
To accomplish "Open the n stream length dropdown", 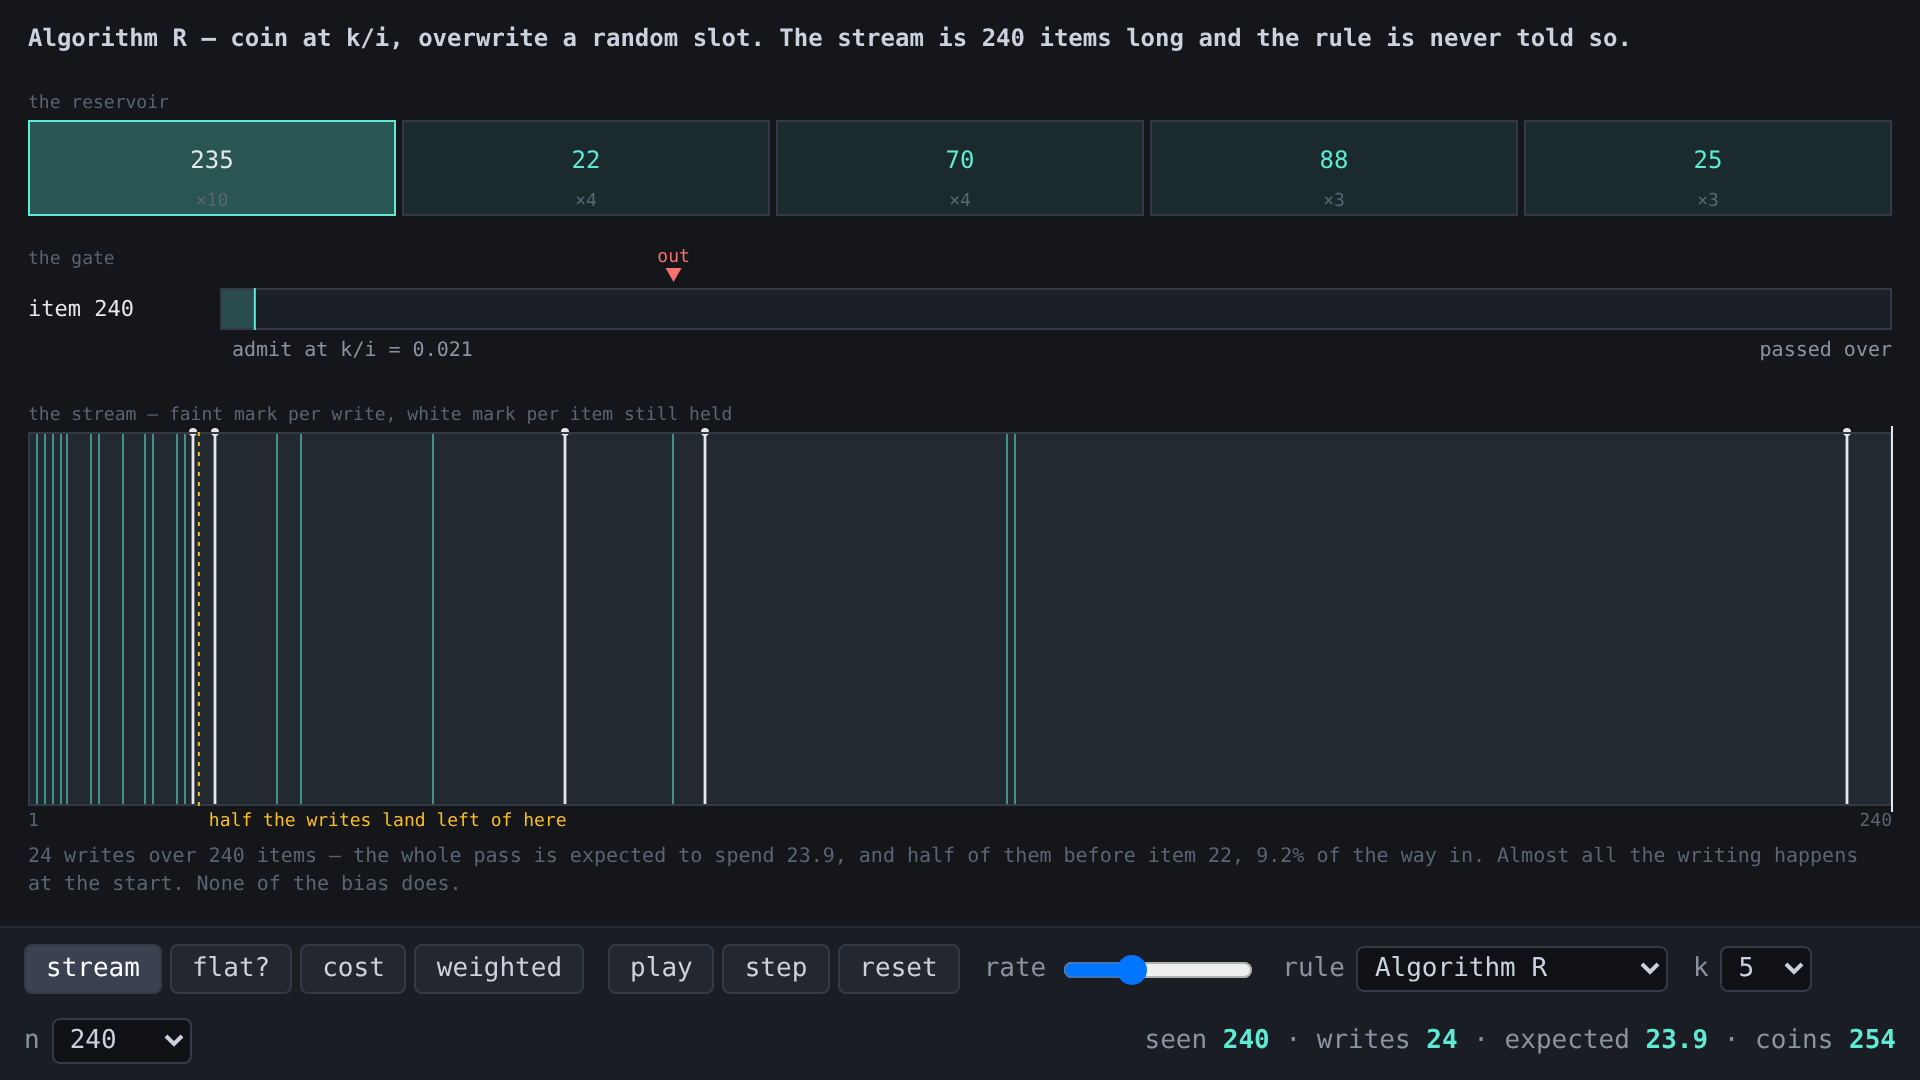I will pyautogui.click(x=122, y=1040).
